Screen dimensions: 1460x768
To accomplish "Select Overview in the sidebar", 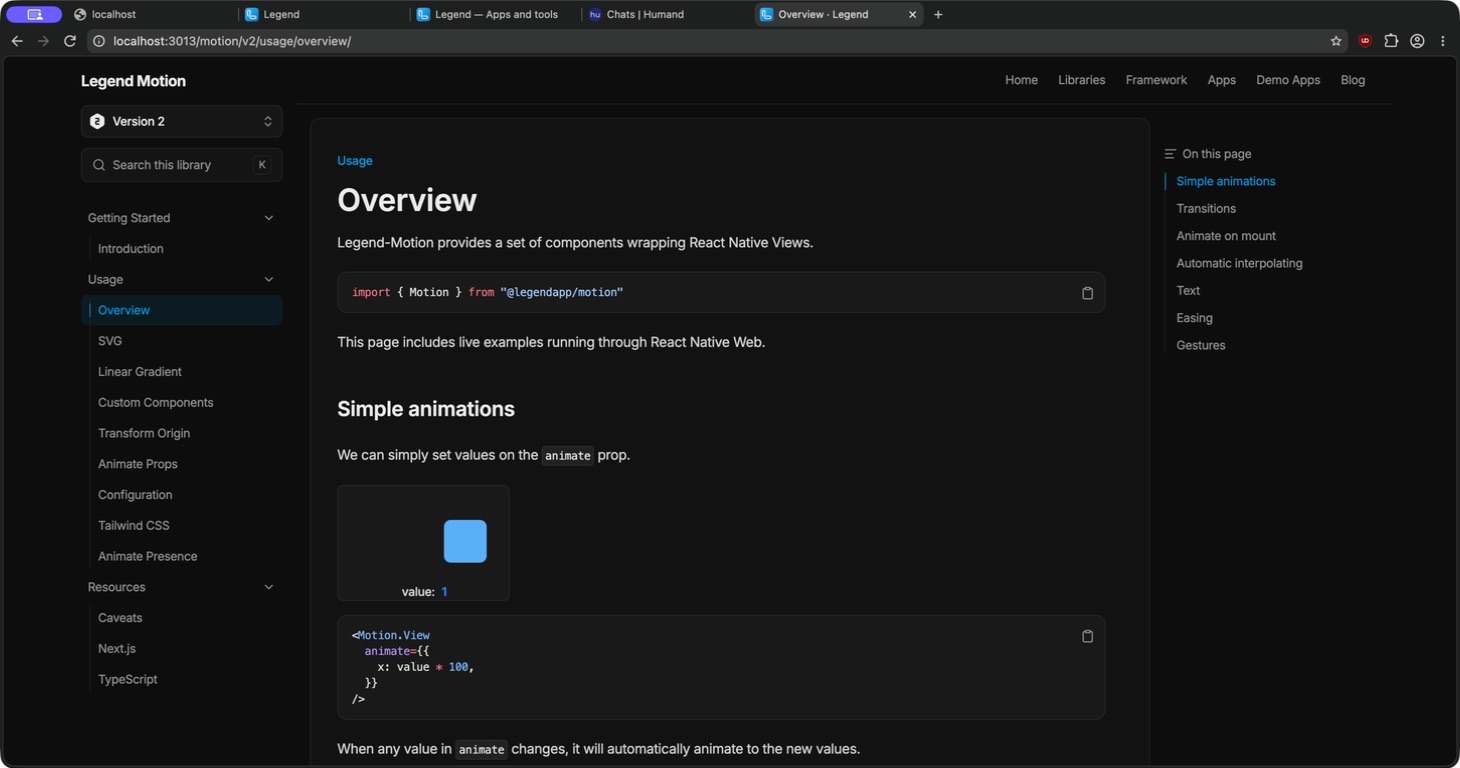I will (x=182, y=310).
